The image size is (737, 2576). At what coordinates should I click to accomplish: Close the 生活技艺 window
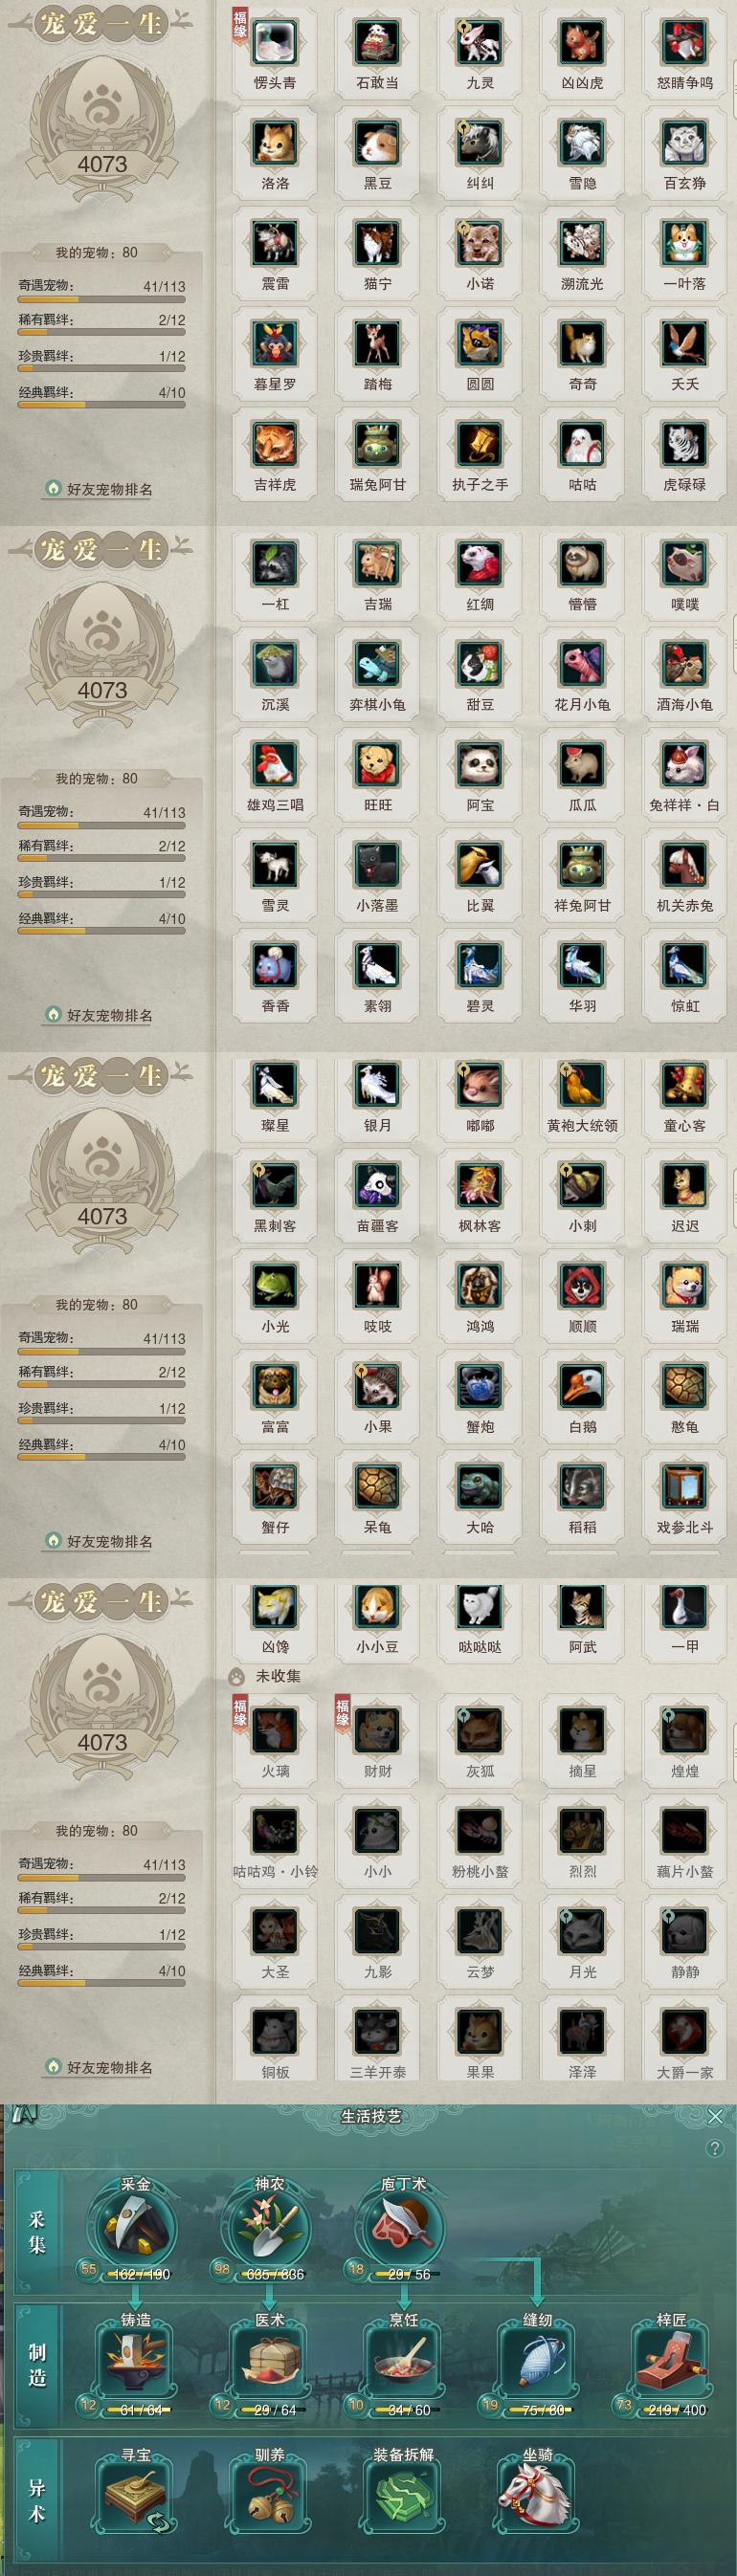715,2116
